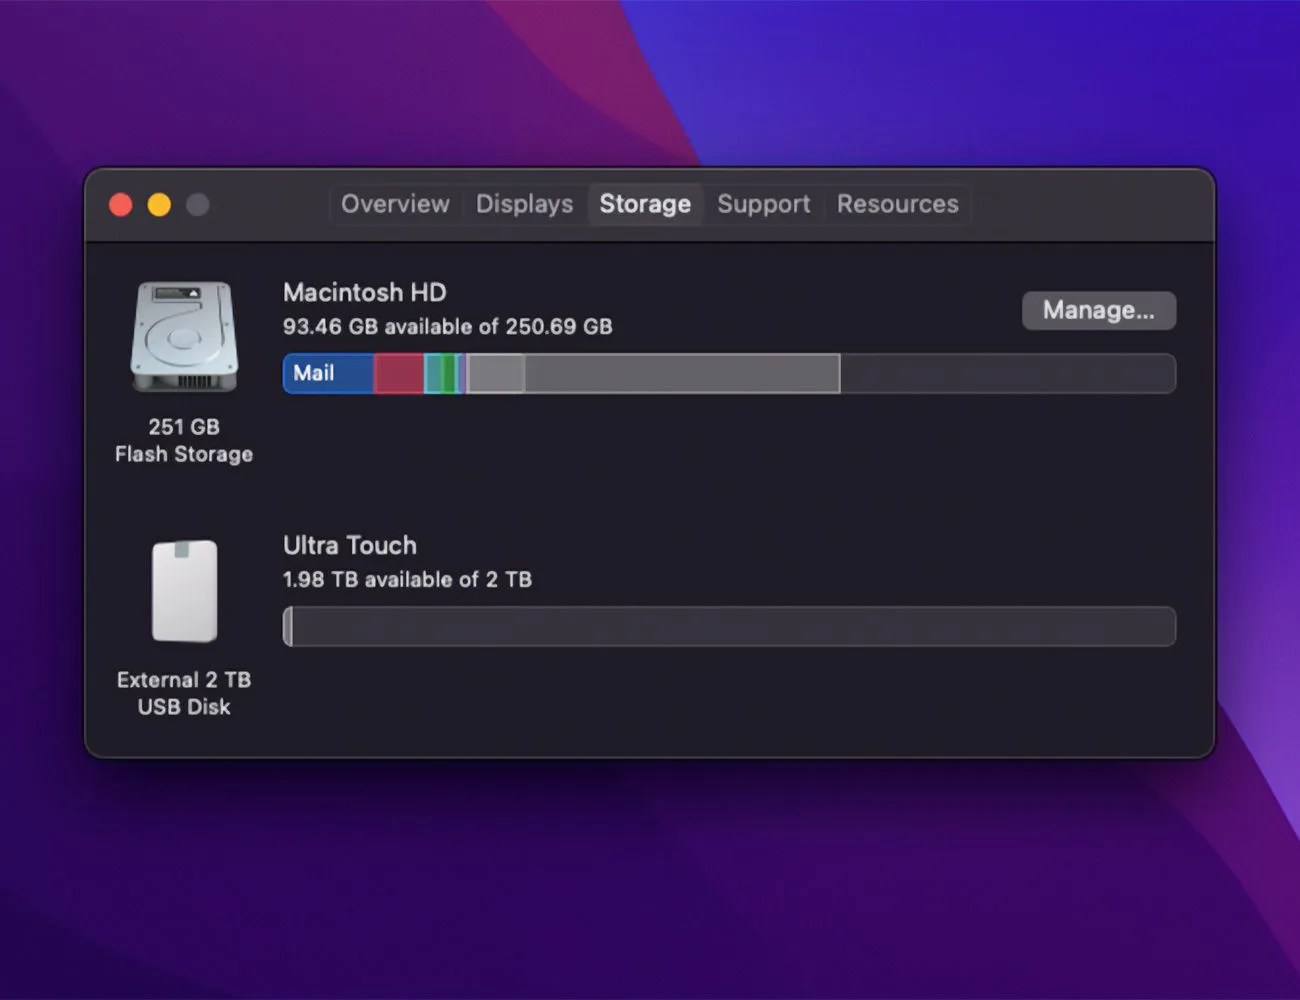1300x1000 pixels.
Task: Click the red storage bar segment
Action: [398, 374]
